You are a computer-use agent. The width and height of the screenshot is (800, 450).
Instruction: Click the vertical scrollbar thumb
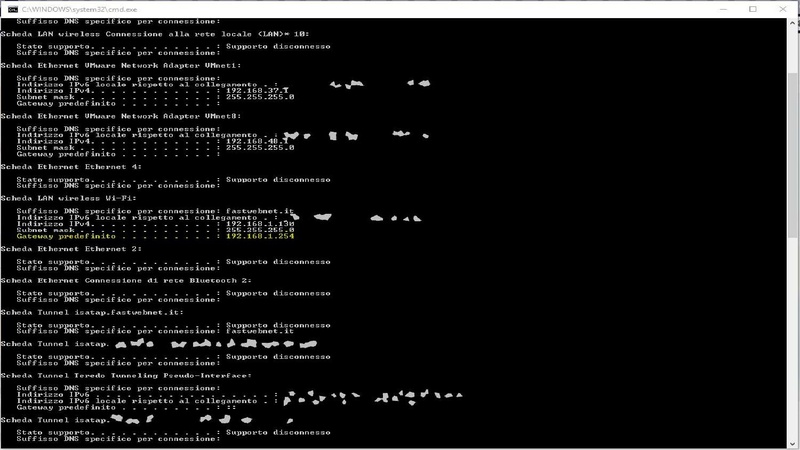[793, 154]
